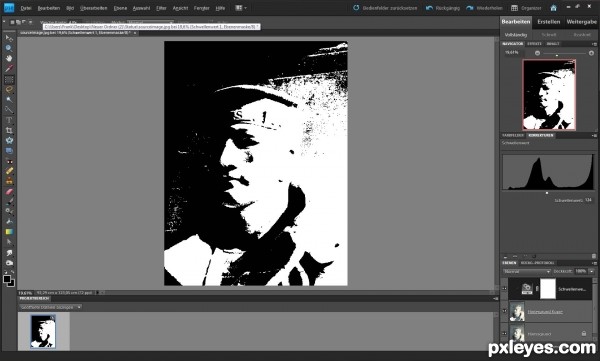Viewport: 600px width, 361px height.
Task: Select the Zoom tool
Action: tap(9, 48)
